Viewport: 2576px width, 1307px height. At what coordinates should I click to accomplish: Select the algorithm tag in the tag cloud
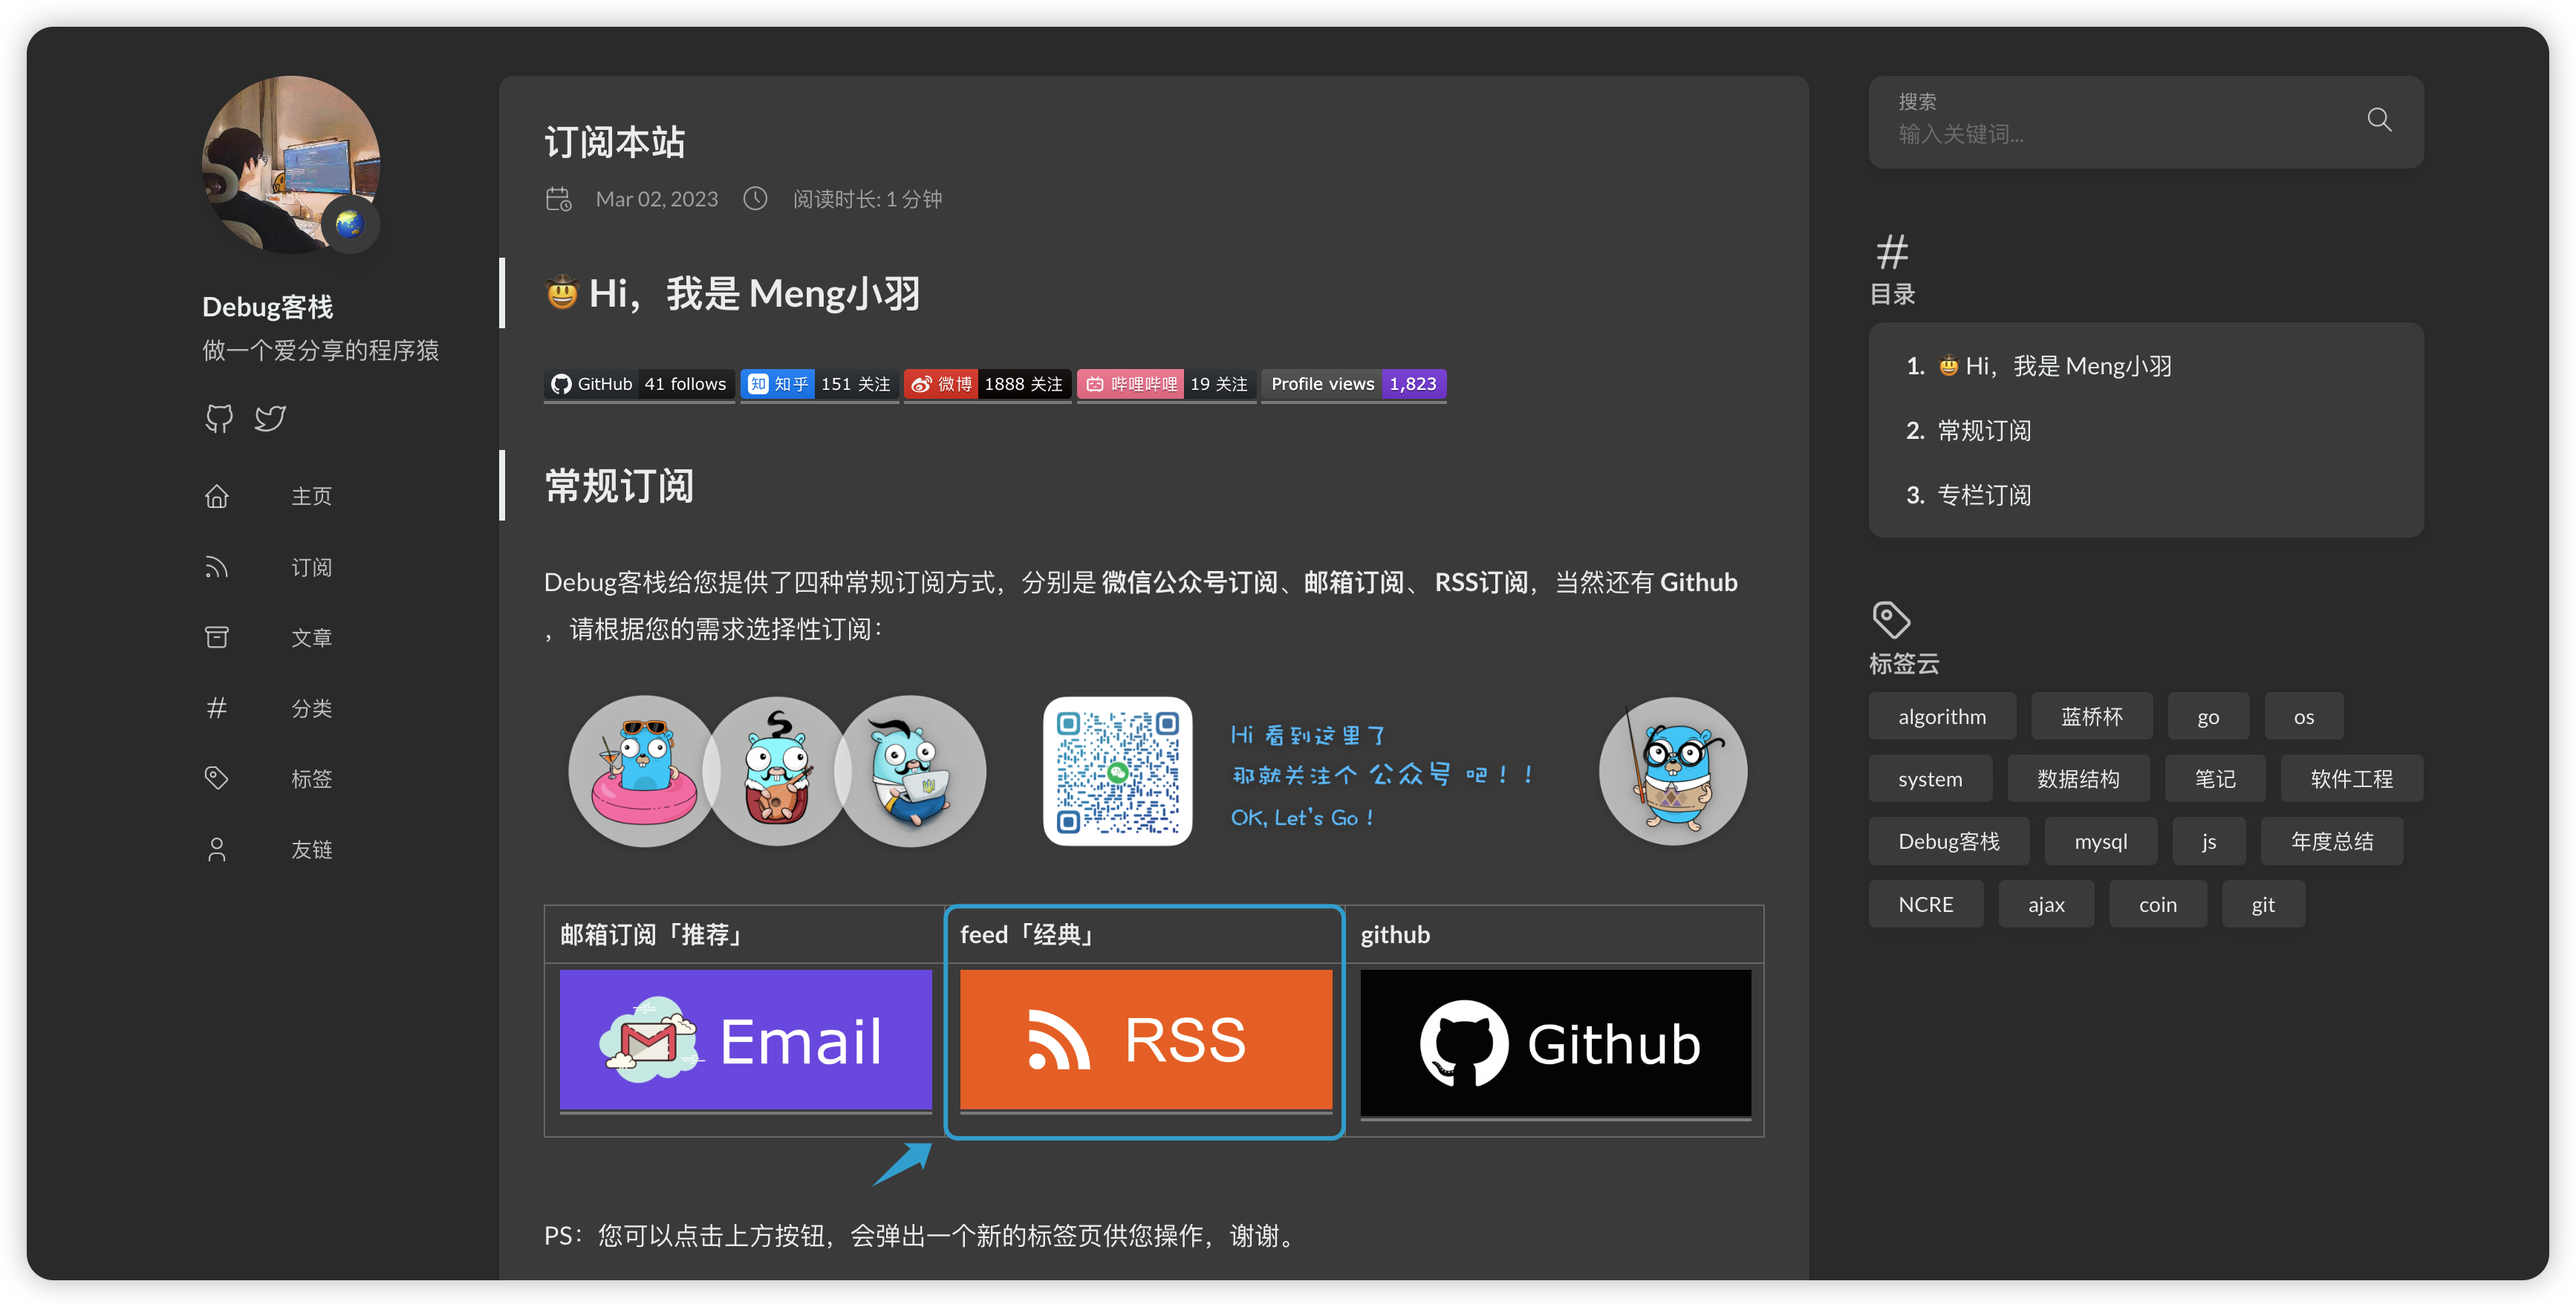point(1942,716)
